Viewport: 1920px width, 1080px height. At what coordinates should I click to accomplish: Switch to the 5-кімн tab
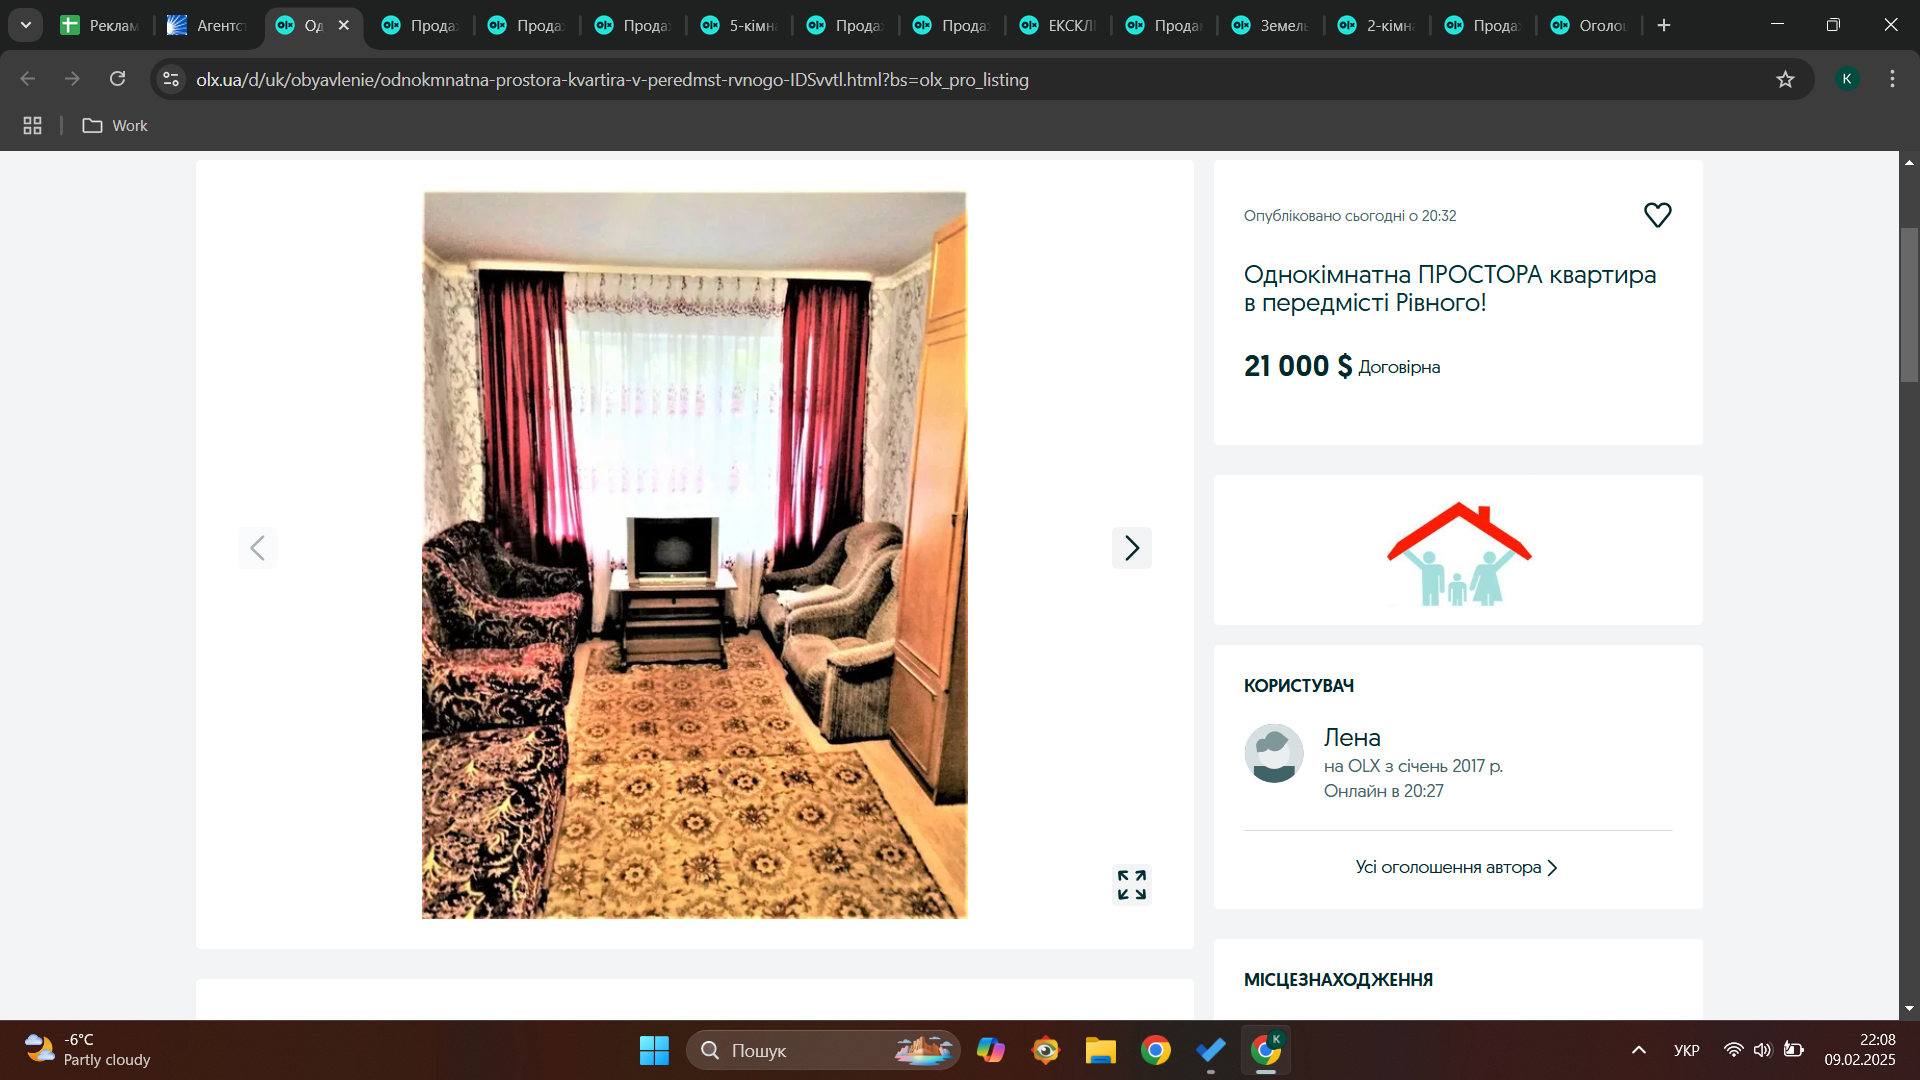point(740,26)
